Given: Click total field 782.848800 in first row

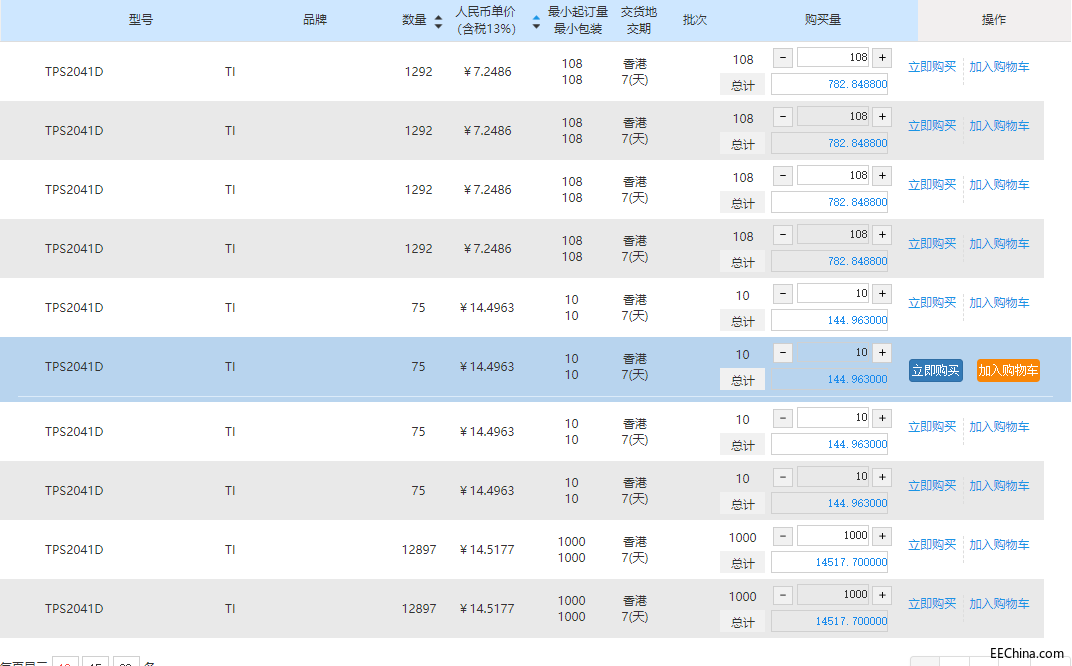Looking at the screenshot, I should click(829, 84).
